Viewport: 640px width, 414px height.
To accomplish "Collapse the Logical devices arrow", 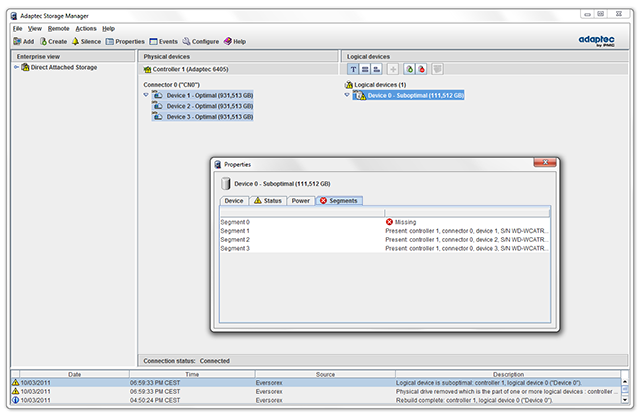I will click(x=347, y=95).
